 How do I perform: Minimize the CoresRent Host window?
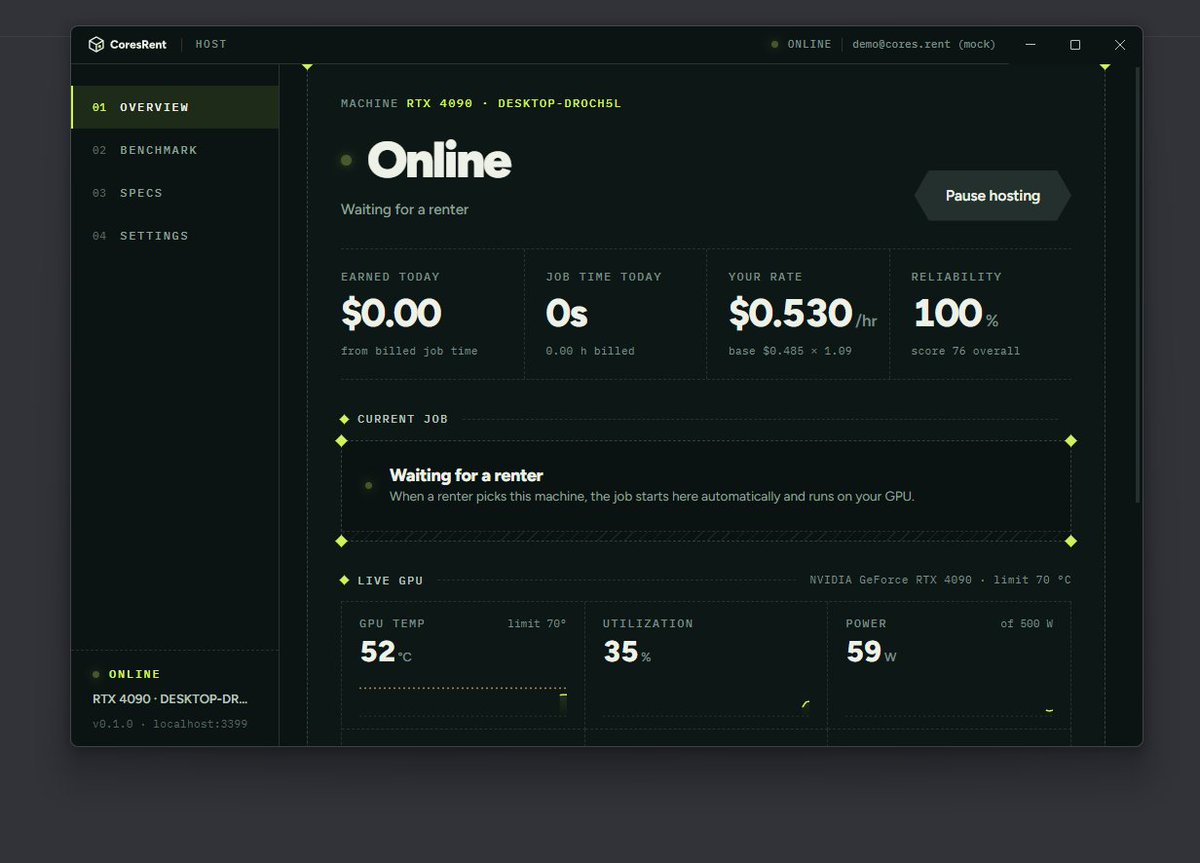[x=1030, y=45]
